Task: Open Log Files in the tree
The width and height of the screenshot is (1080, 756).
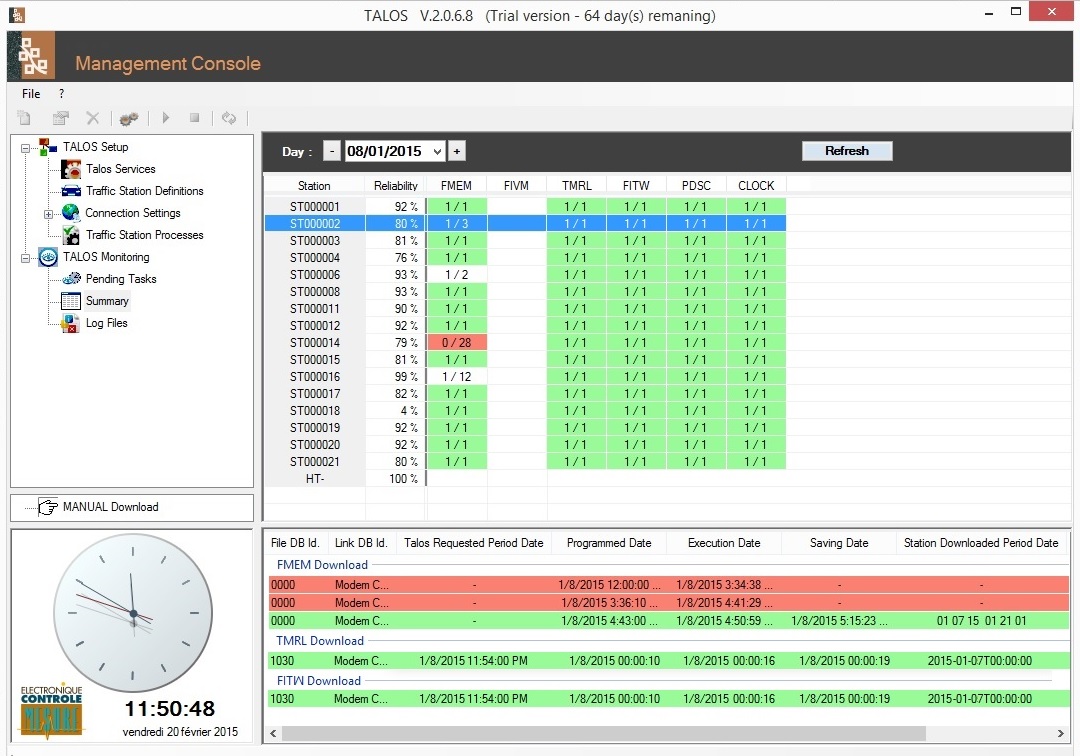Action: [106, 323]
